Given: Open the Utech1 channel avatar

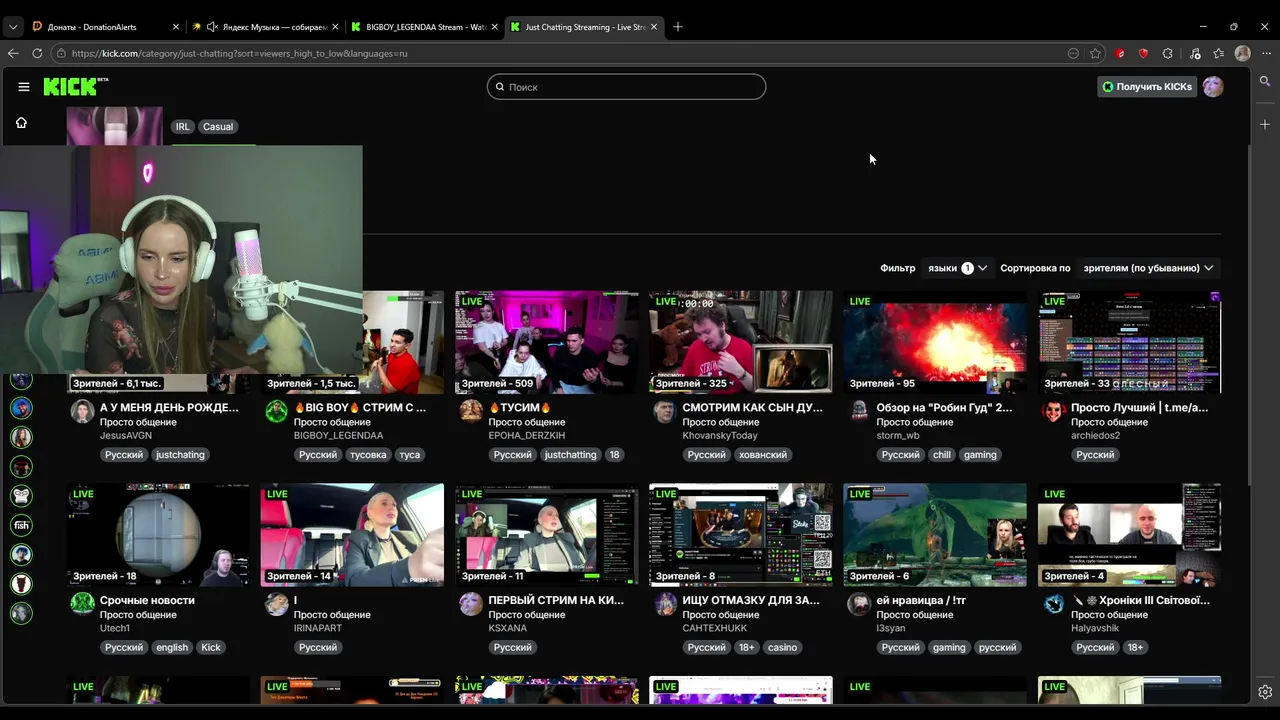Looking at the screenshot, I should 82,603.
